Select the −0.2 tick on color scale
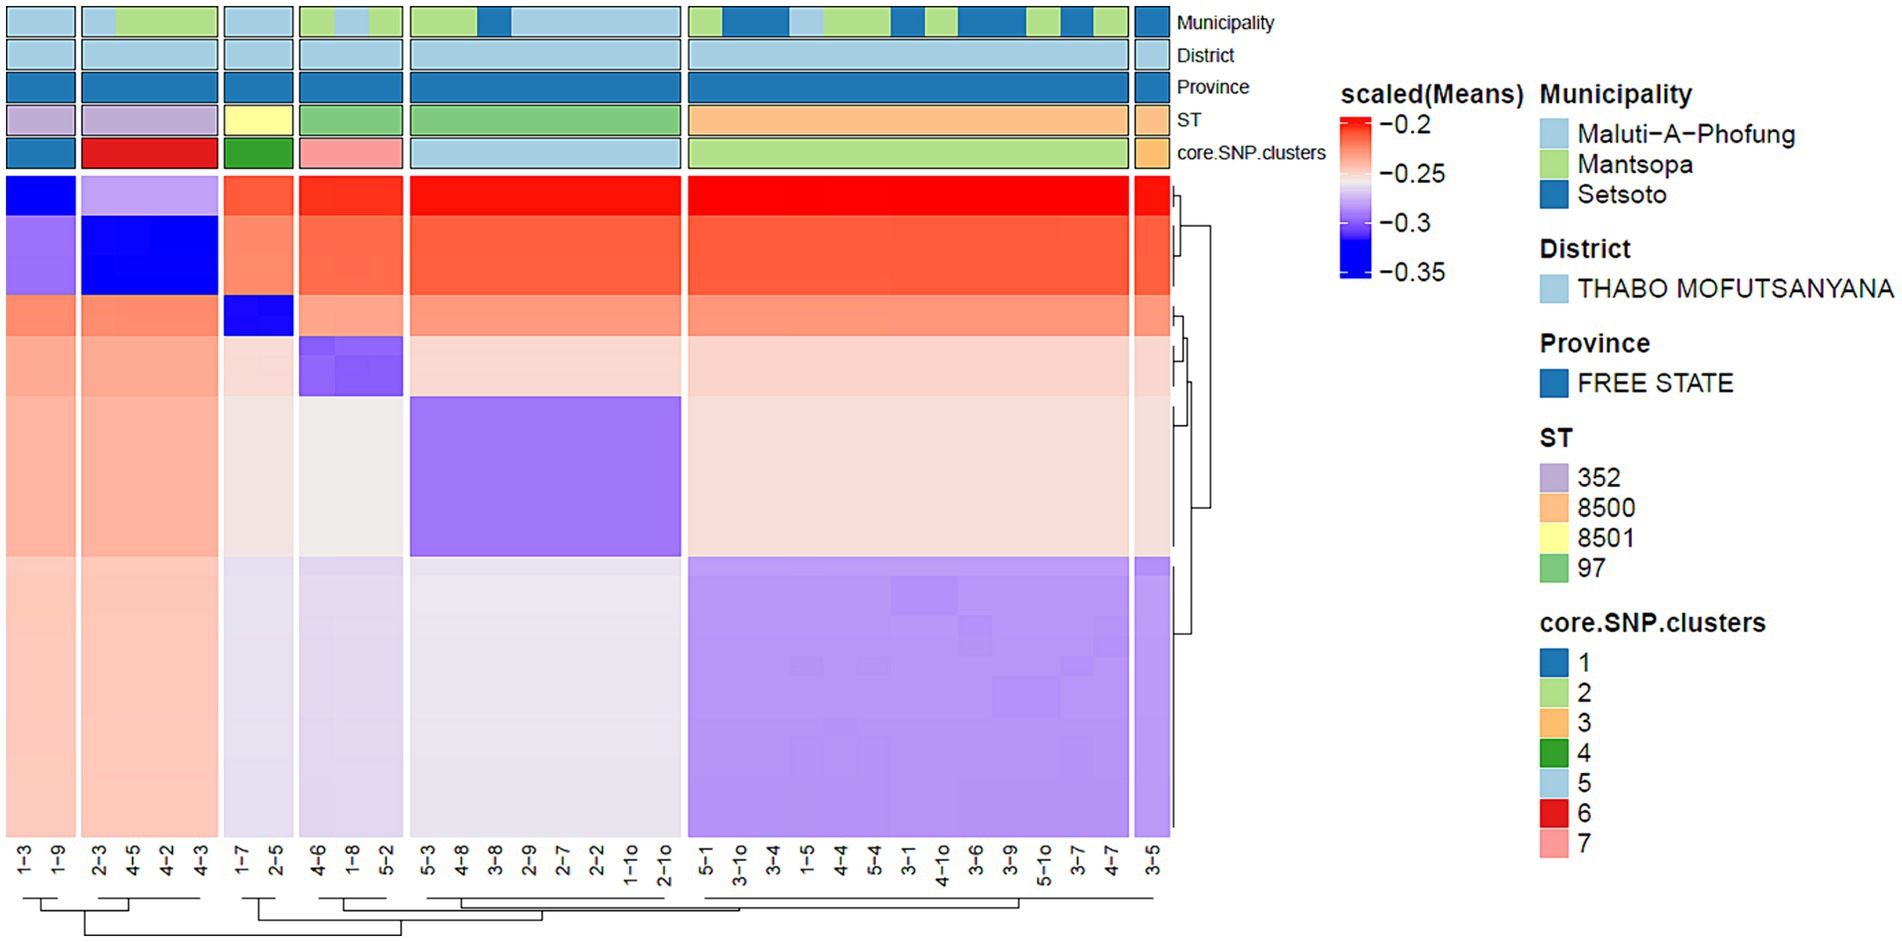The height and width of the screenshot is (942, 1902). [x=1405, y=125]
